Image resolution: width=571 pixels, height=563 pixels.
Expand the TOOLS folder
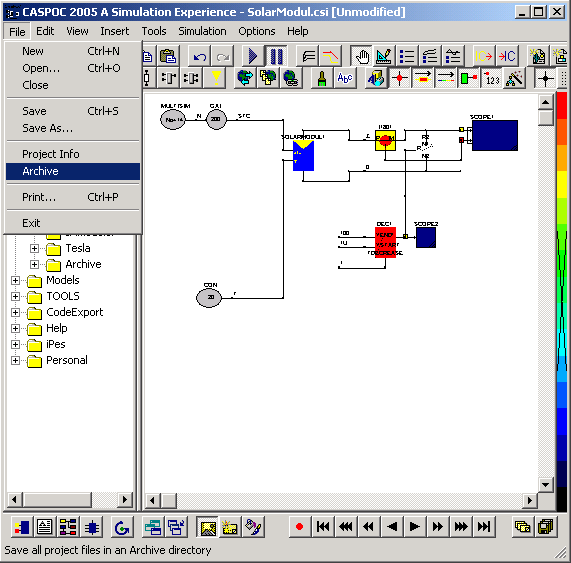point(15,296)
